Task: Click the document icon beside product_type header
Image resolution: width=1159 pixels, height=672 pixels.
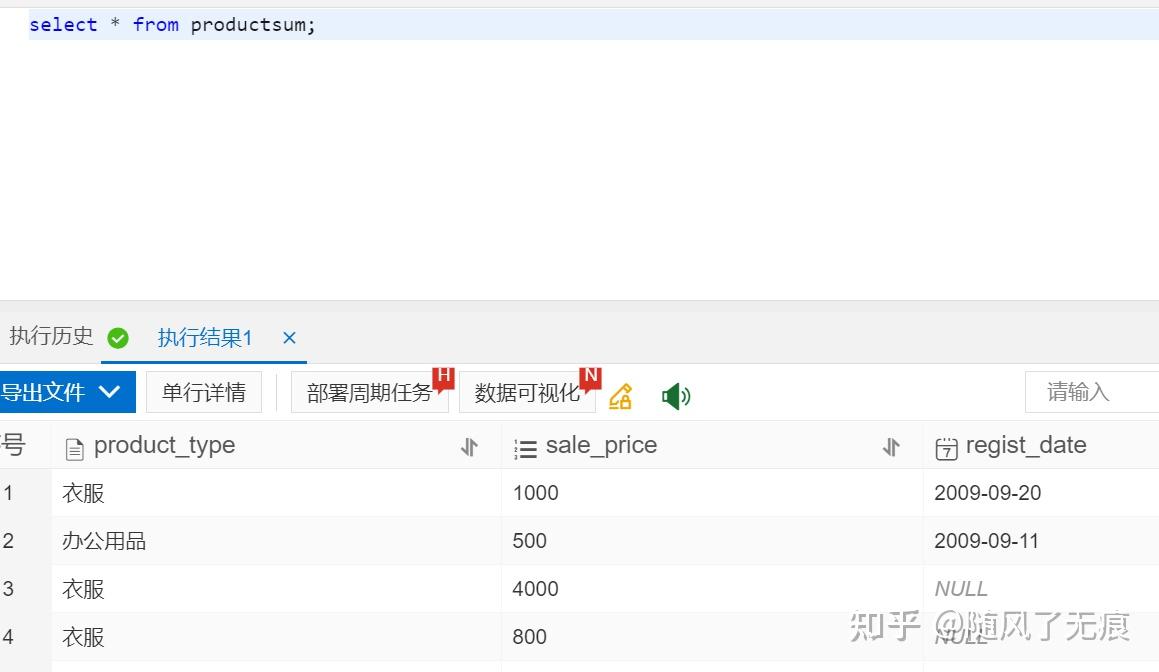Action: pos(74,447)
